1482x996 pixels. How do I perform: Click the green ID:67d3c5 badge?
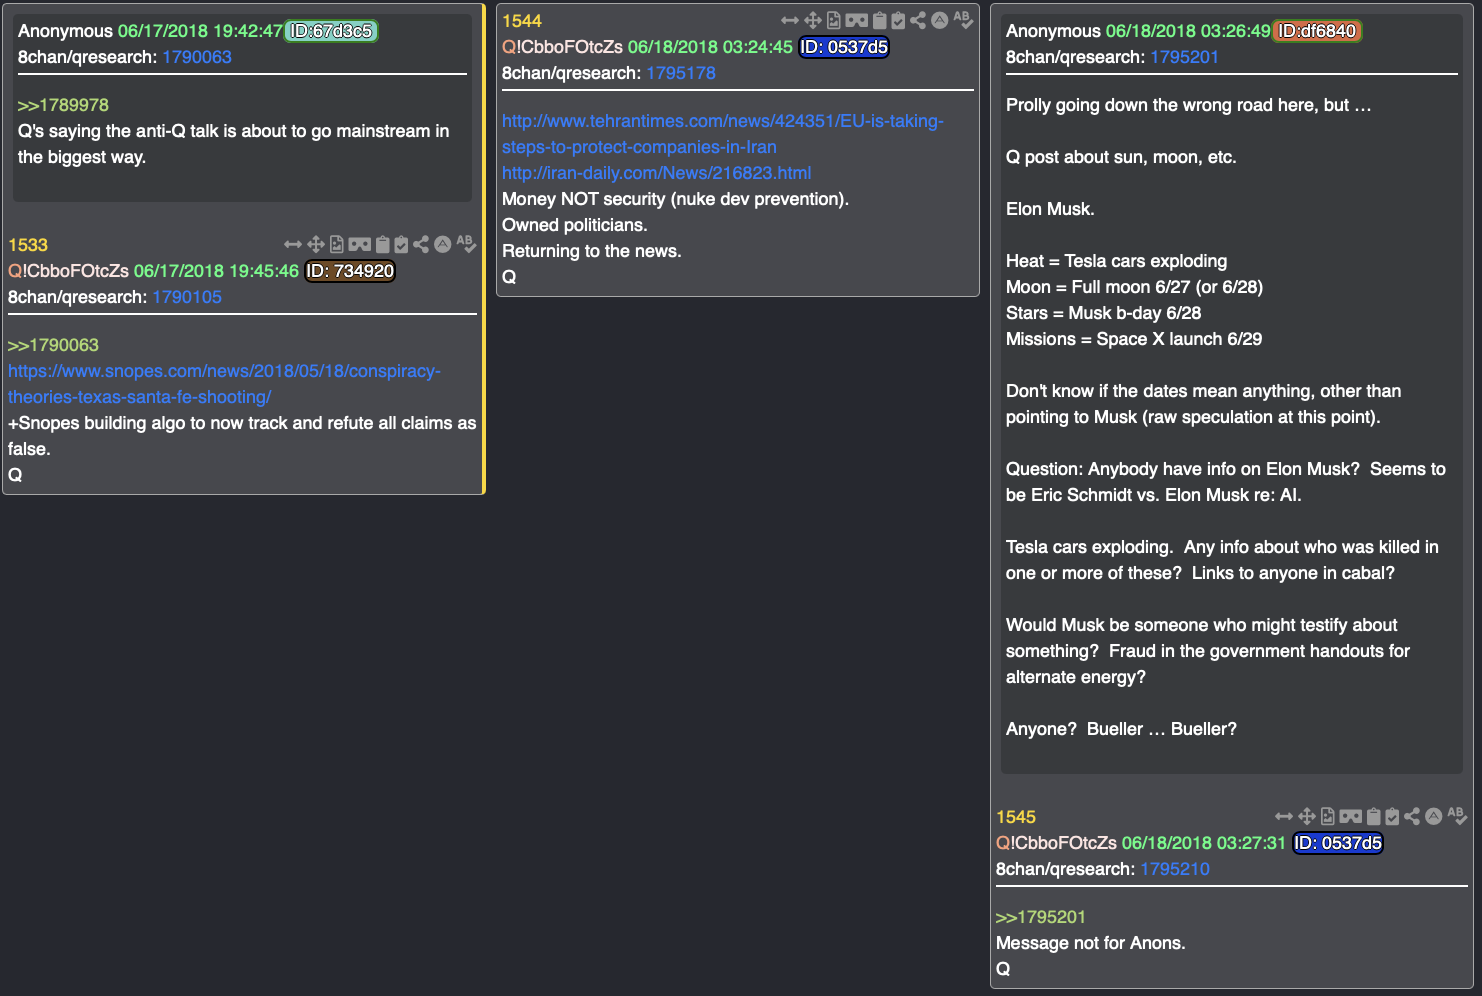coord(331,31)
